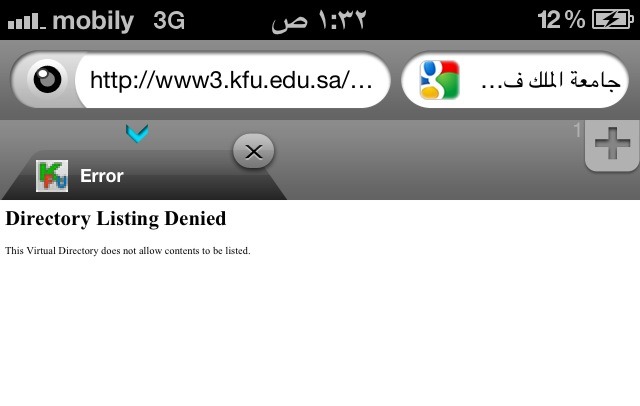640x406 pixels.
Task: Tap the eye icon in the address bar
Action: tap(47, 79)
